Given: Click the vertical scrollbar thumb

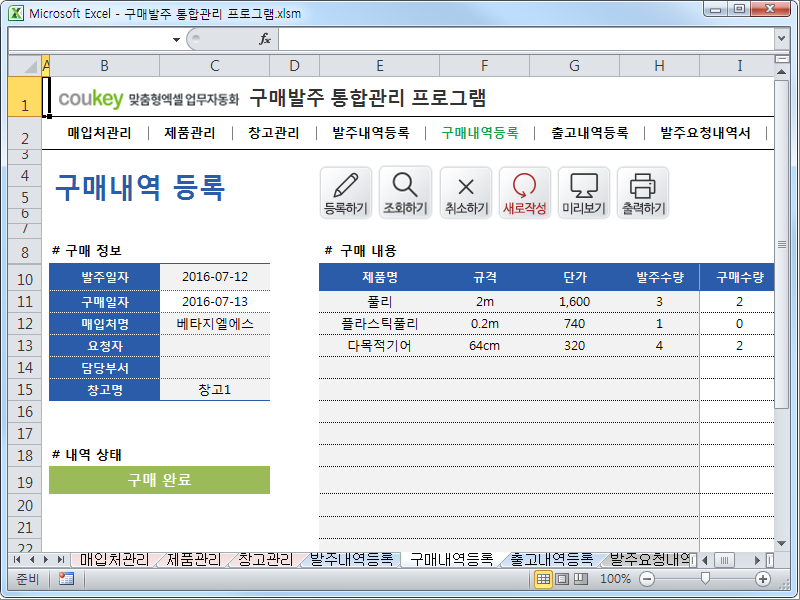Looking at the screenshot, I should pyautogui.click(x=781, y=244).
